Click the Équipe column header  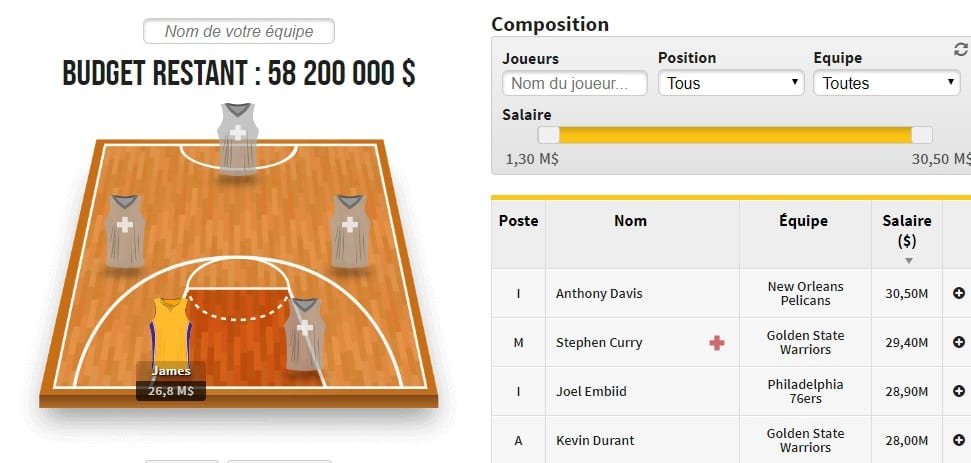803,221
